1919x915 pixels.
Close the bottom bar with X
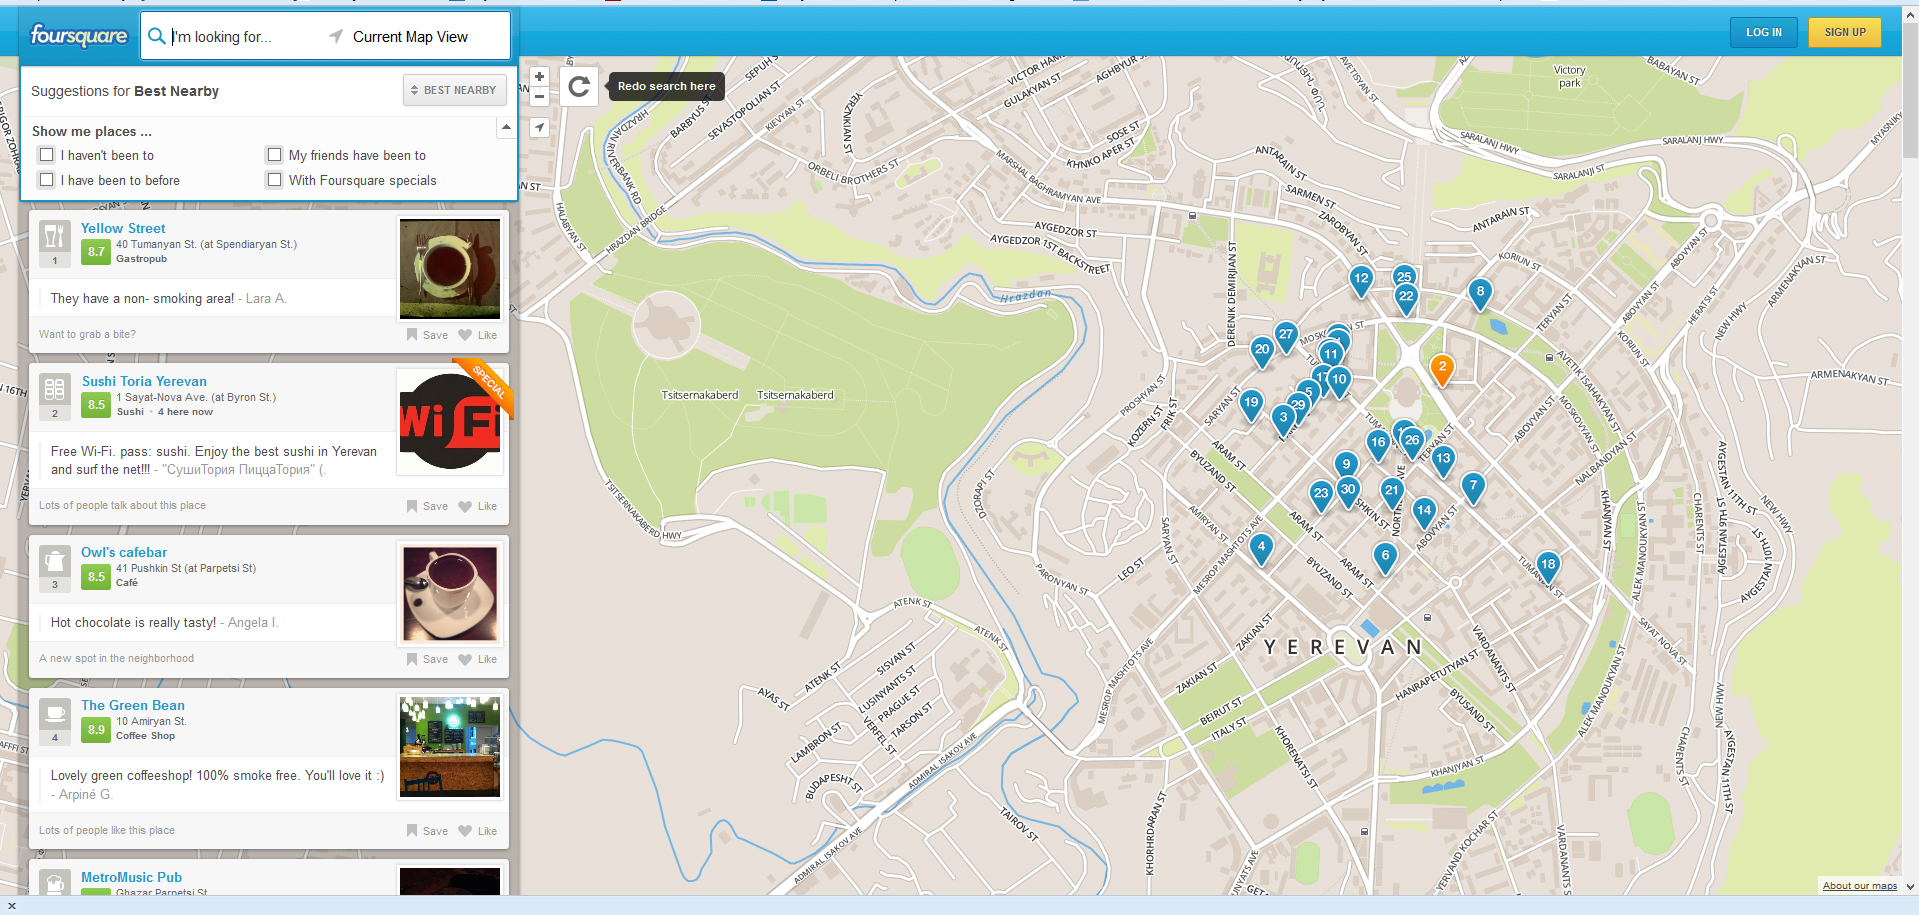12,906
